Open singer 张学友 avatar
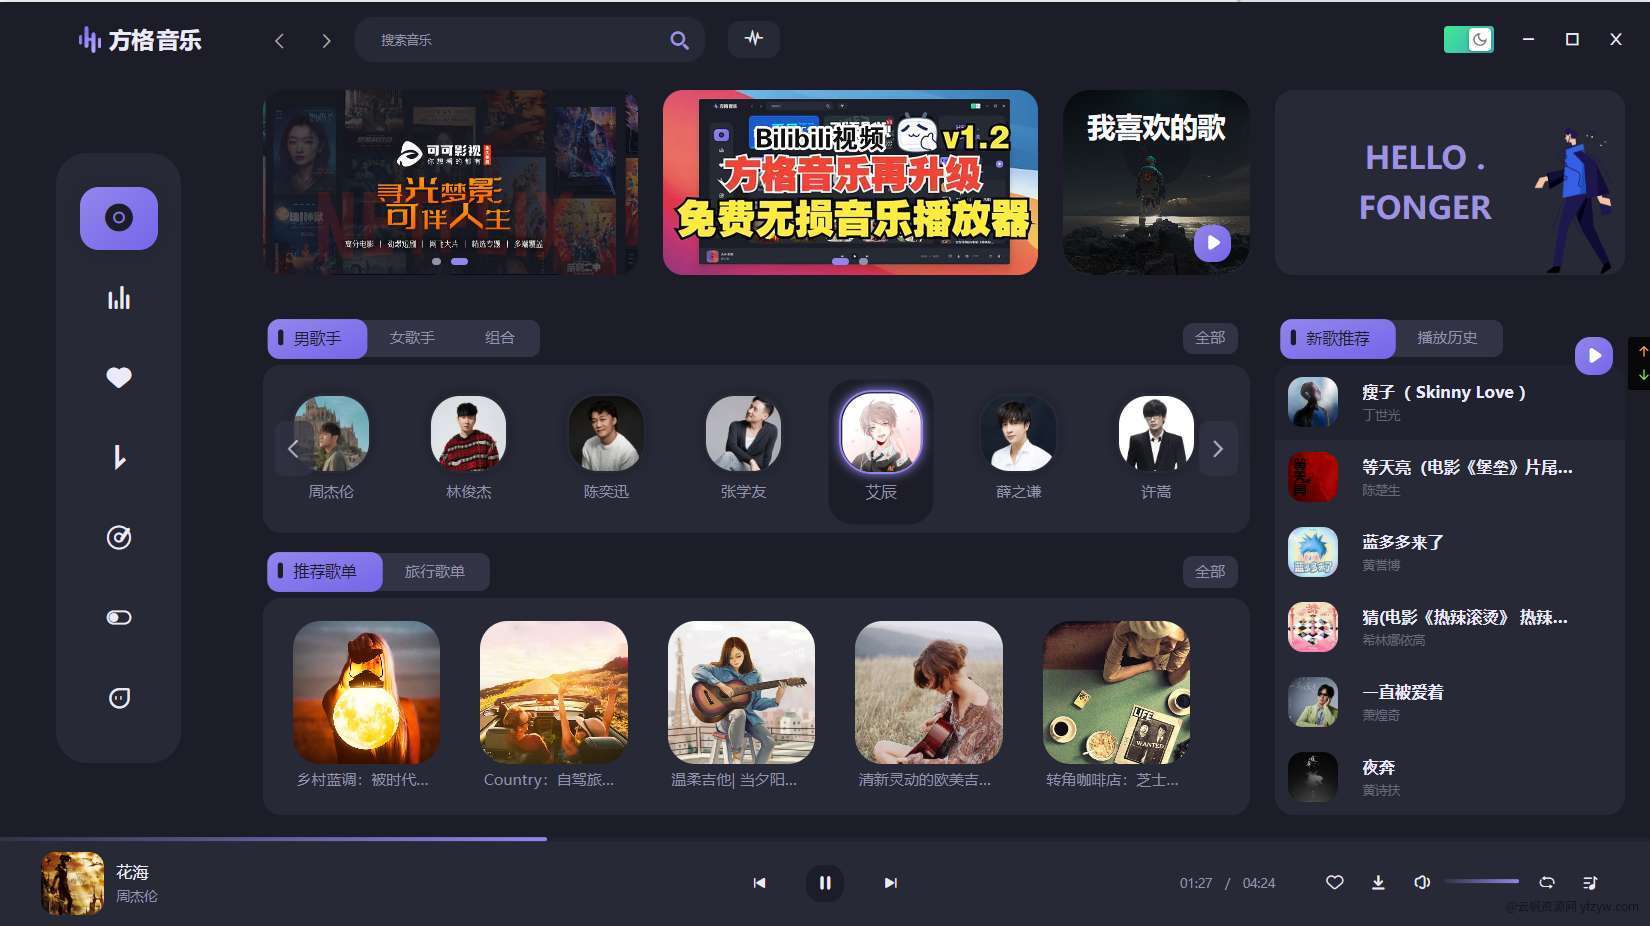This screenshot has width=1650, height=926. [x=743, y=434]
